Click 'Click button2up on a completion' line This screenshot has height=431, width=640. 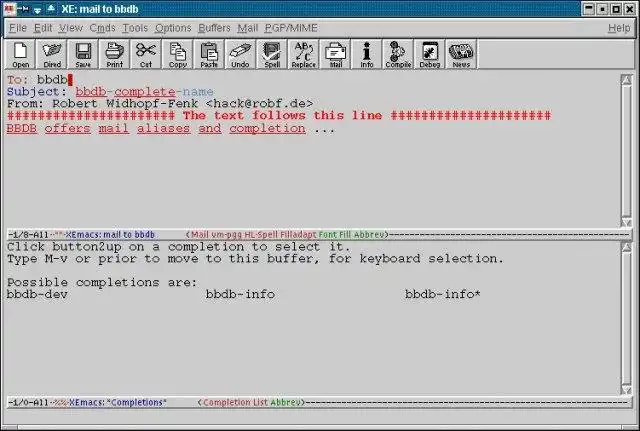178,247
